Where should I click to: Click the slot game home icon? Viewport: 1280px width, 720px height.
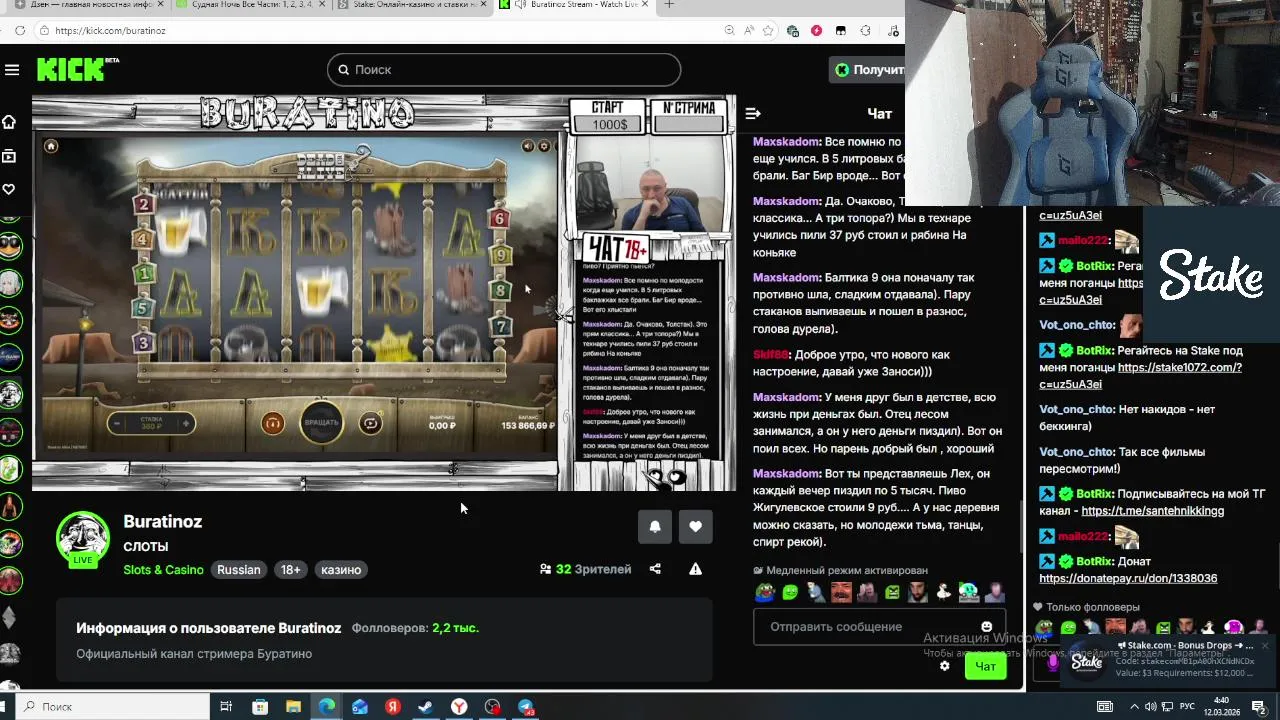[51, 146]
